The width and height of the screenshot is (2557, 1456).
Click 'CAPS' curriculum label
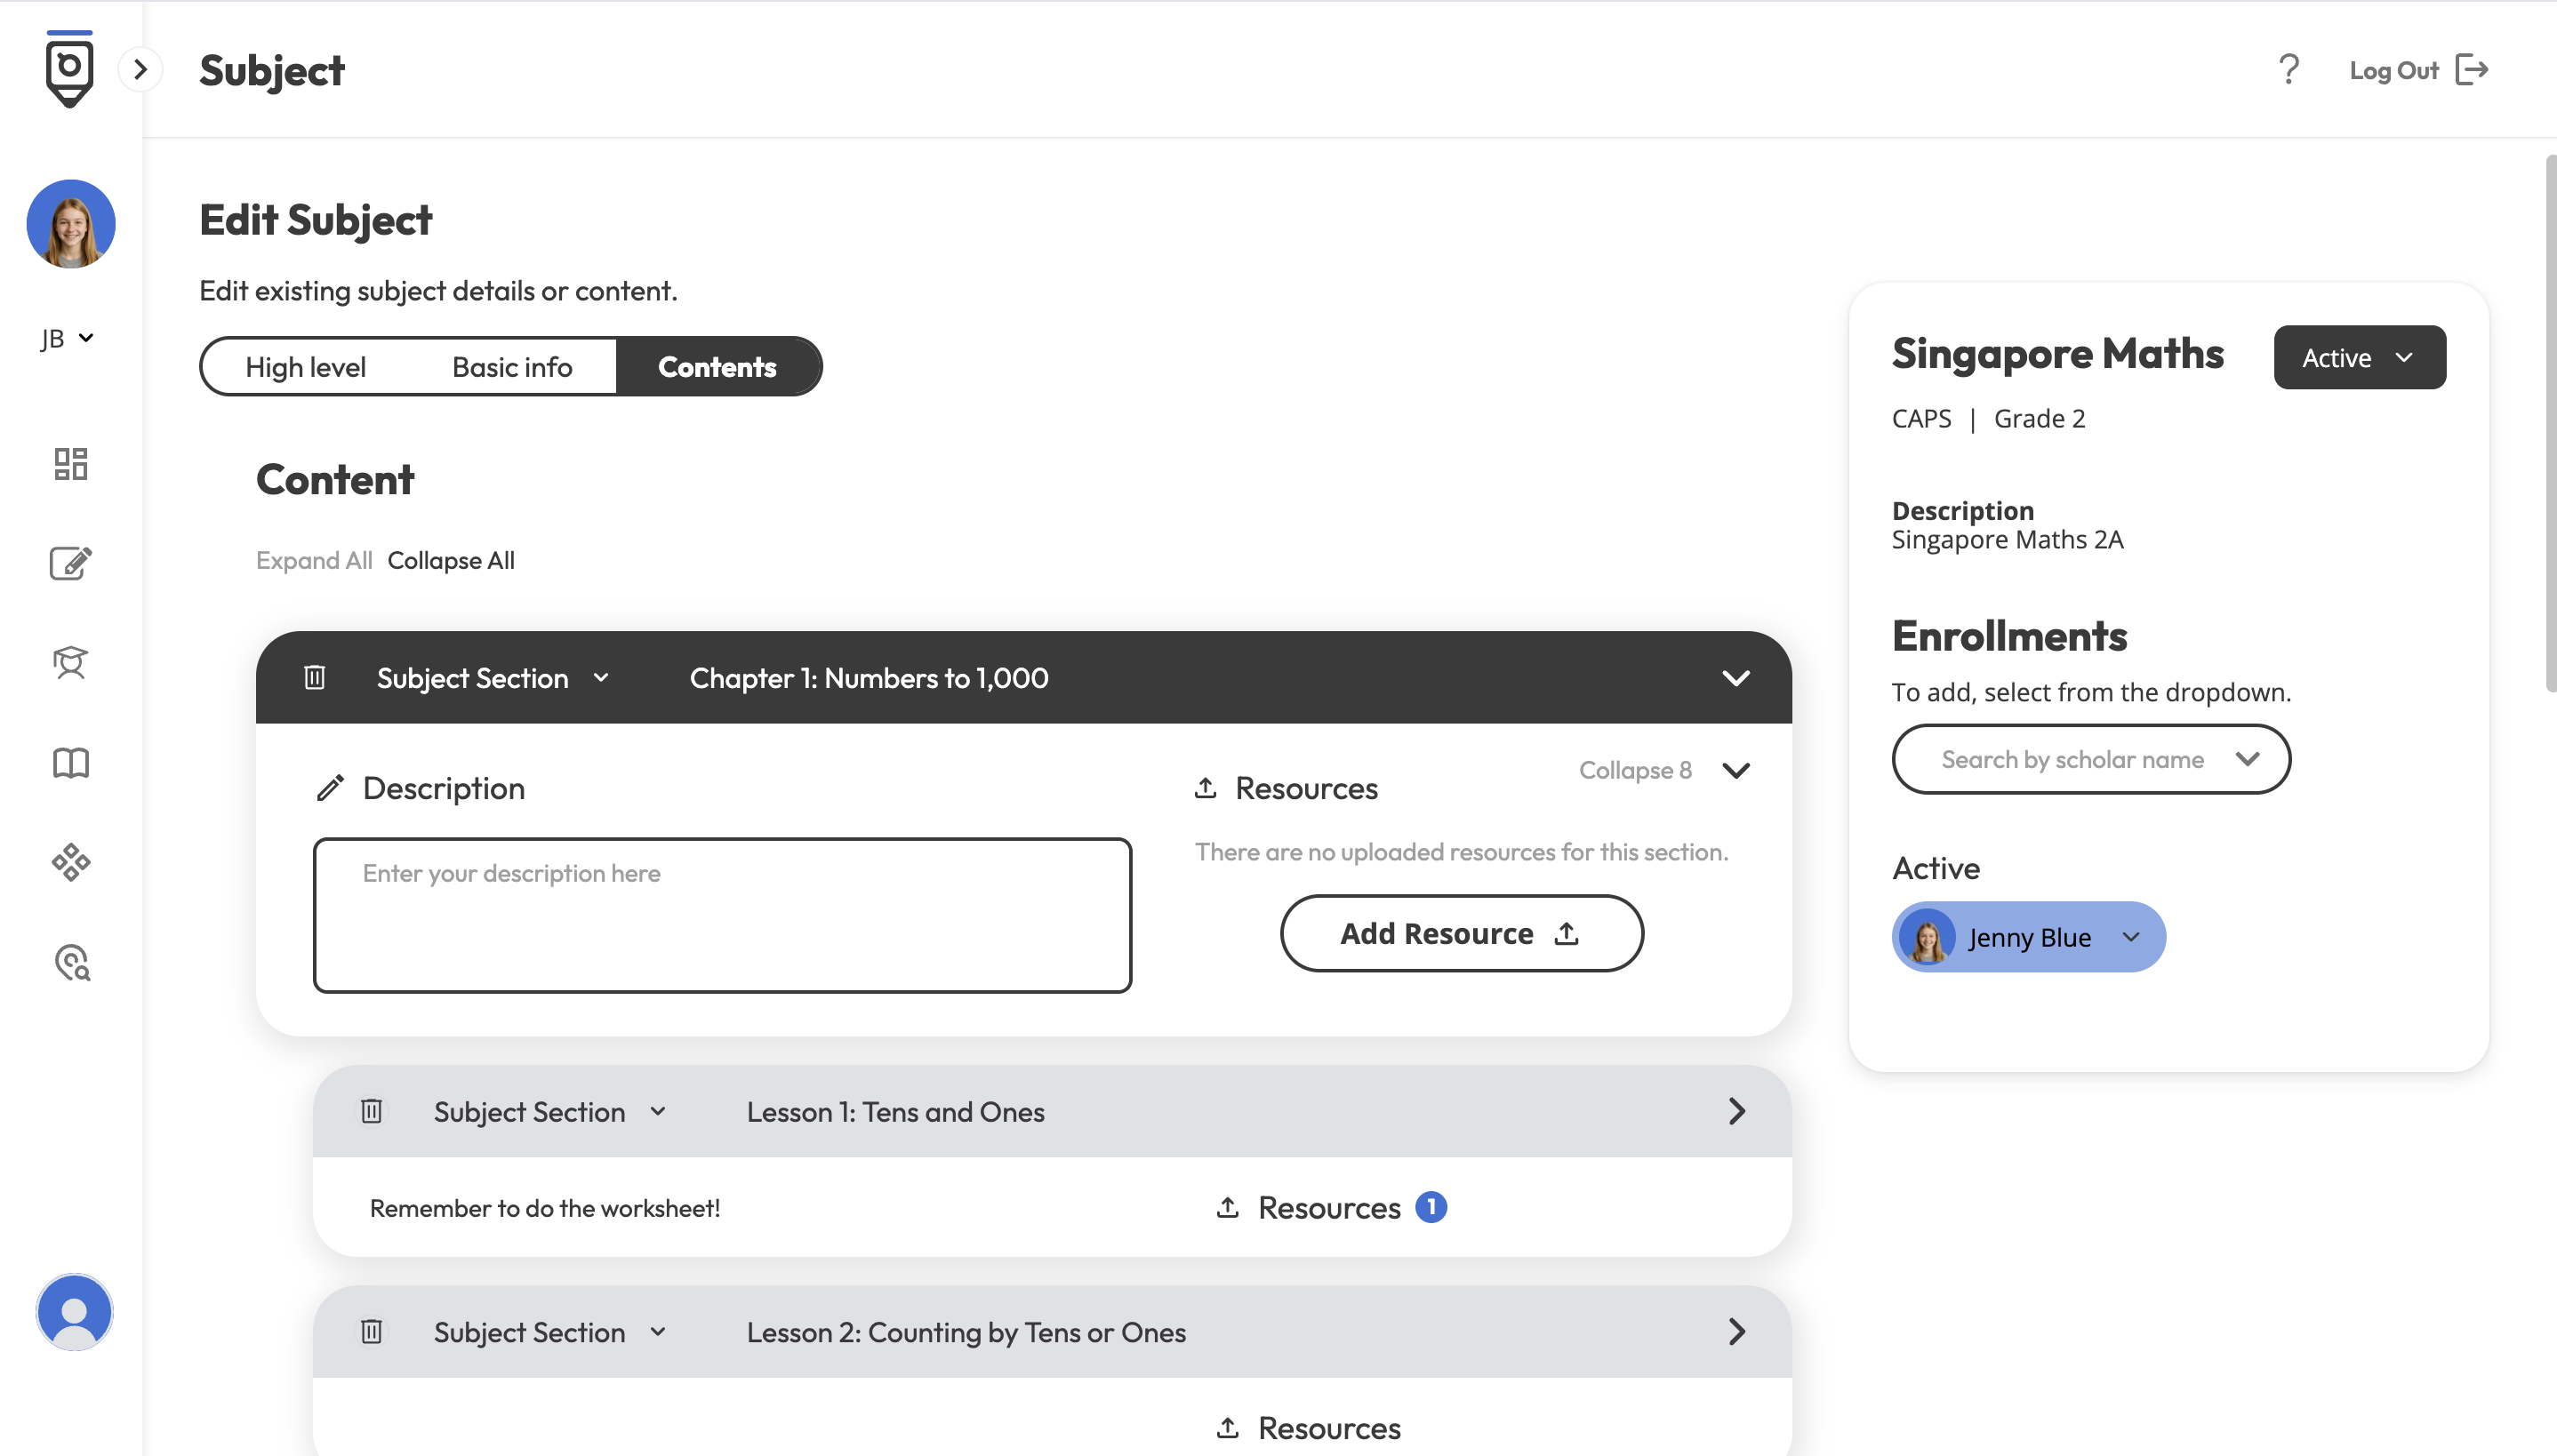tap(1921, 418)
